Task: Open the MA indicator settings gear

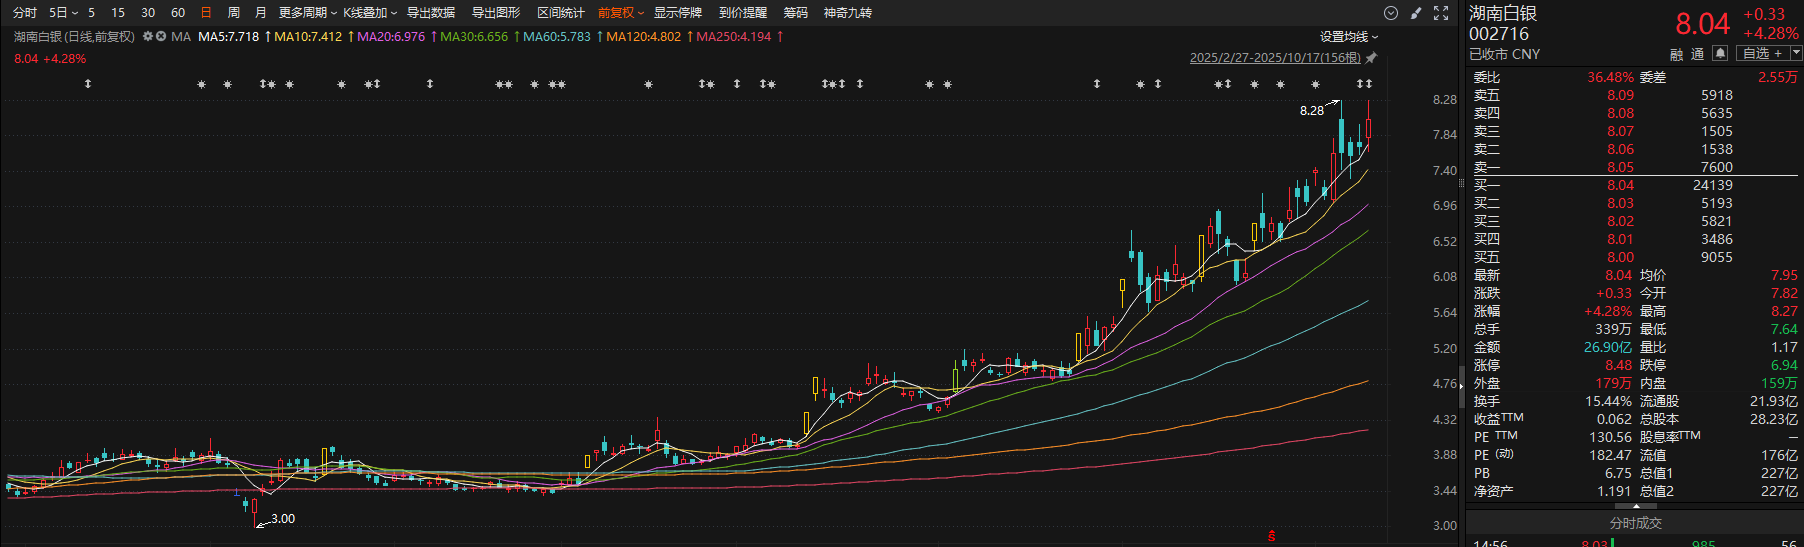Action: tap(148, 37)
